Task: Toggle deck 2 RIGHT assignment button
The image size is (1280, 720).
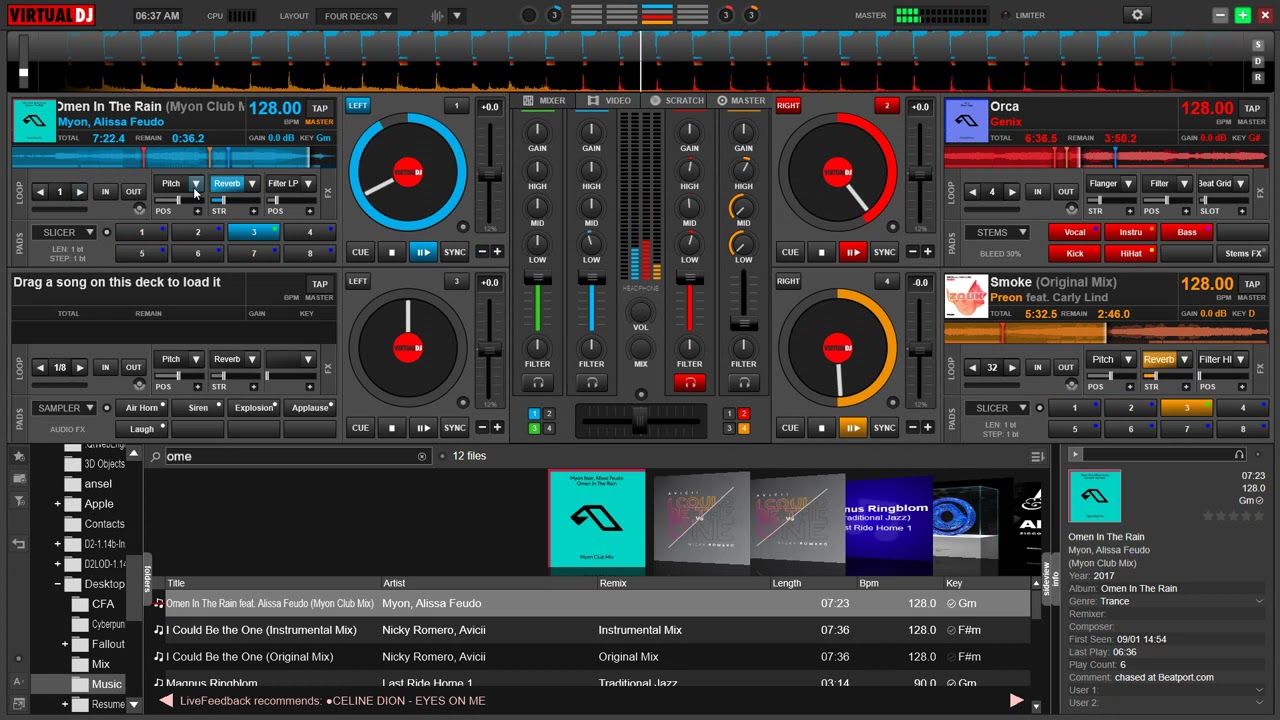Action: 788,105
